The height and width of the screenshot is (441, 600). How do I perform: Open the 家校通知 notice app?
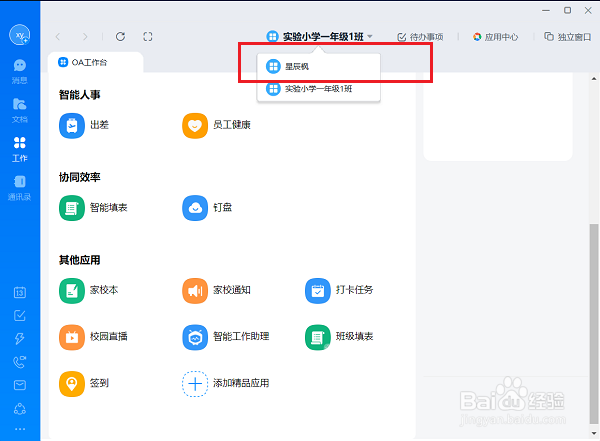coord(217,291)
